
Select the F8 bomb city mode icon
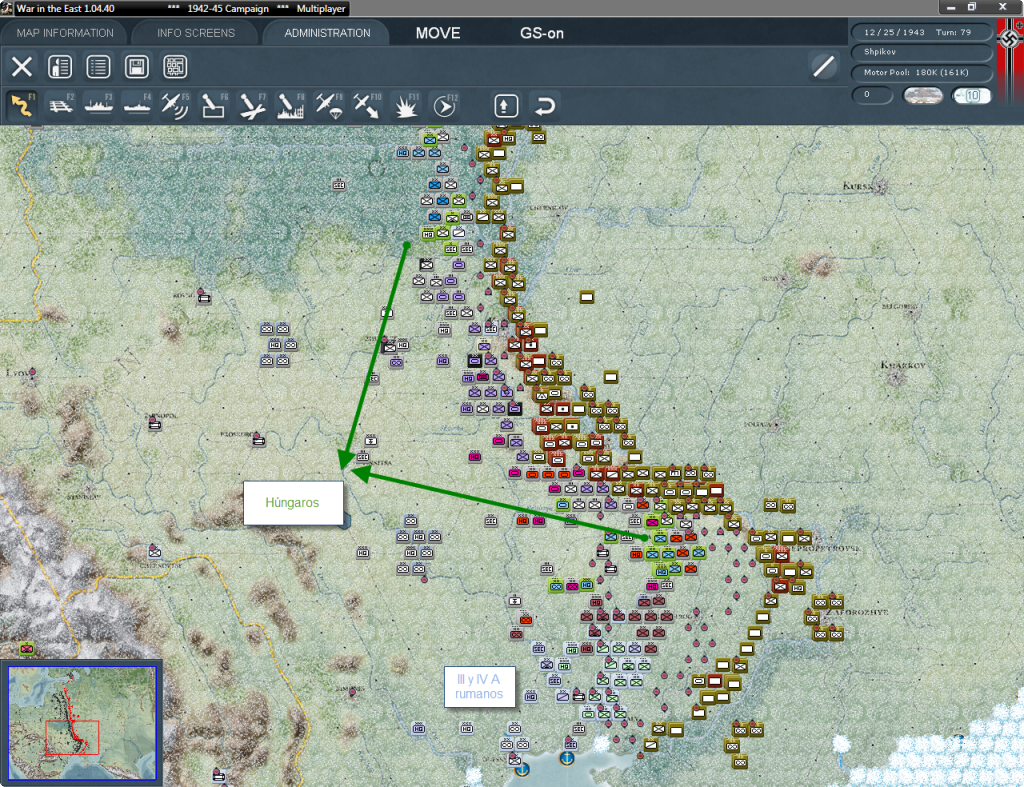pos(290,105)
